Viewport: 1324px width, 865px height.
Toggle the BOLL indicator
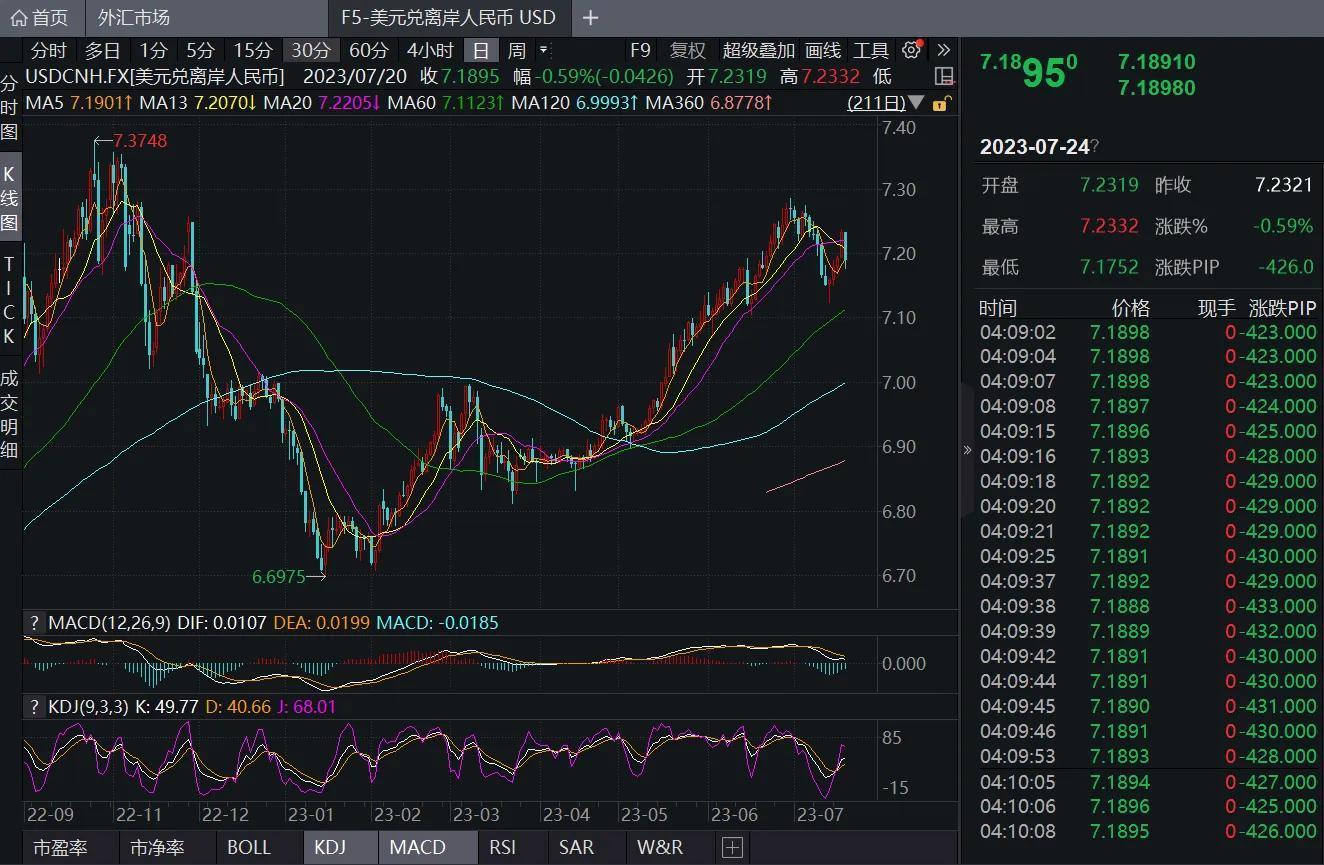coord(249,848)
